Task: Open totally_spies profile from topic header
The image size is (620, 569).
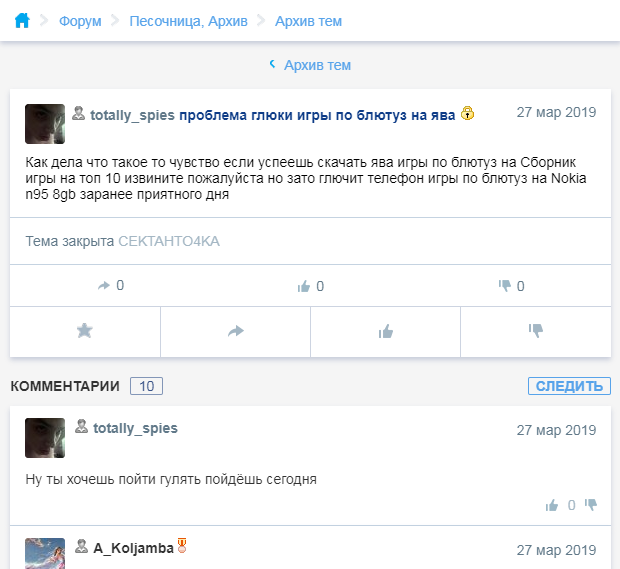Action: click(132, 116)
